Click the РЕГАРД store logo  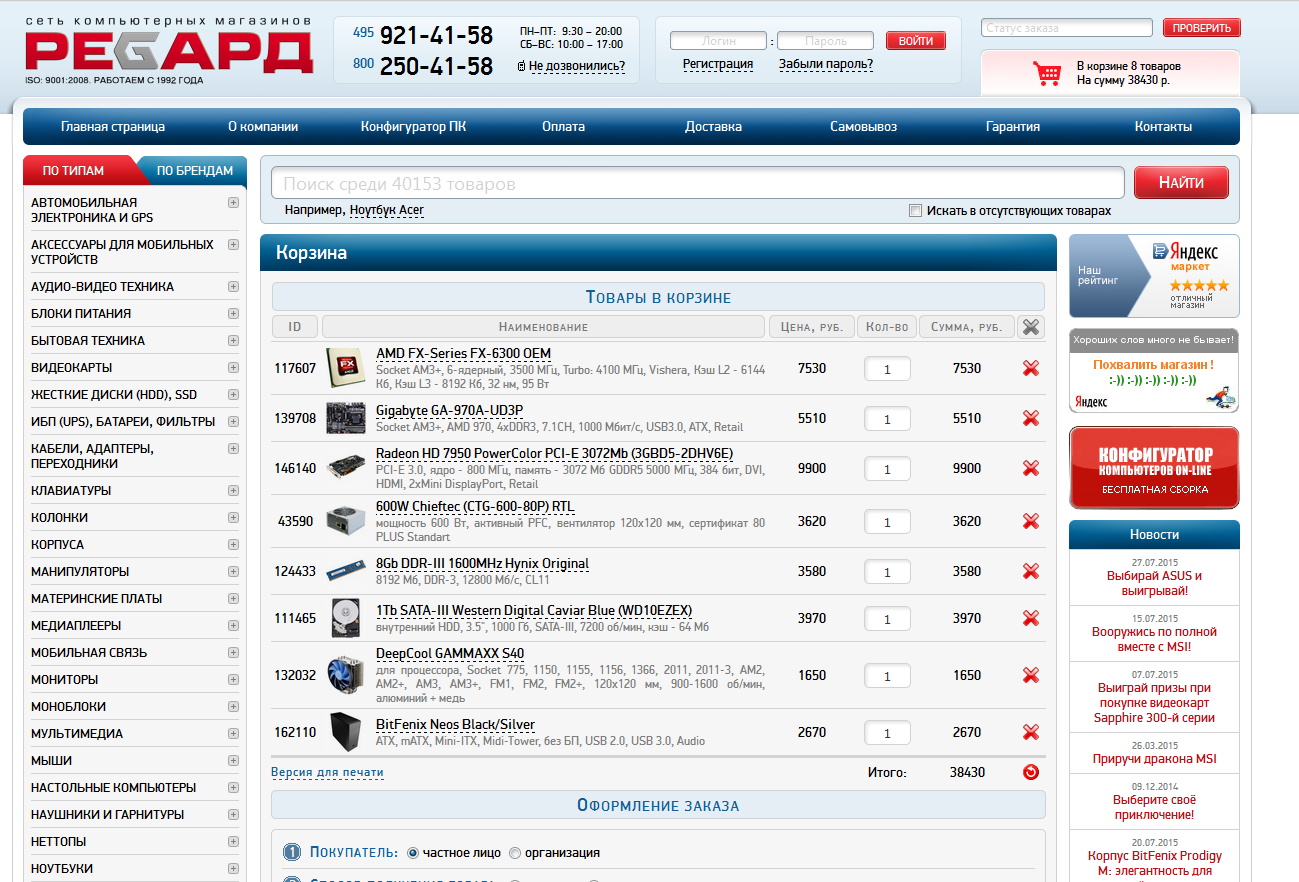[x=168, y=50]
